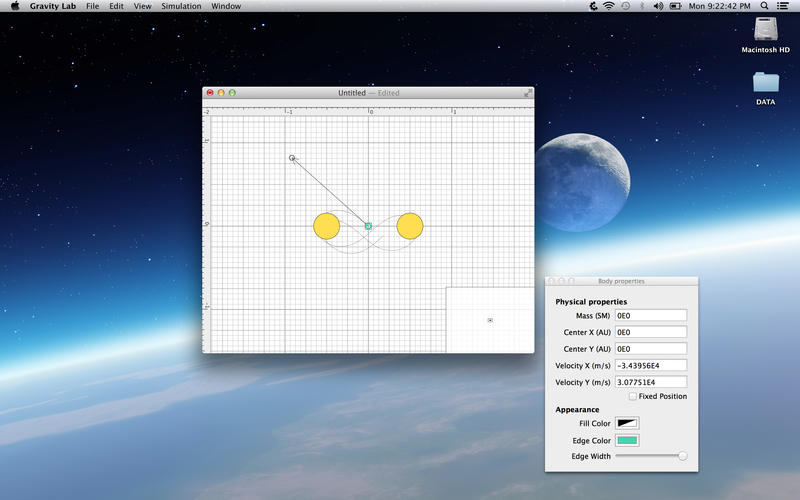800x500 pixels.
Task: Click the small teal body at origin
Action: [x=368, y=227]
